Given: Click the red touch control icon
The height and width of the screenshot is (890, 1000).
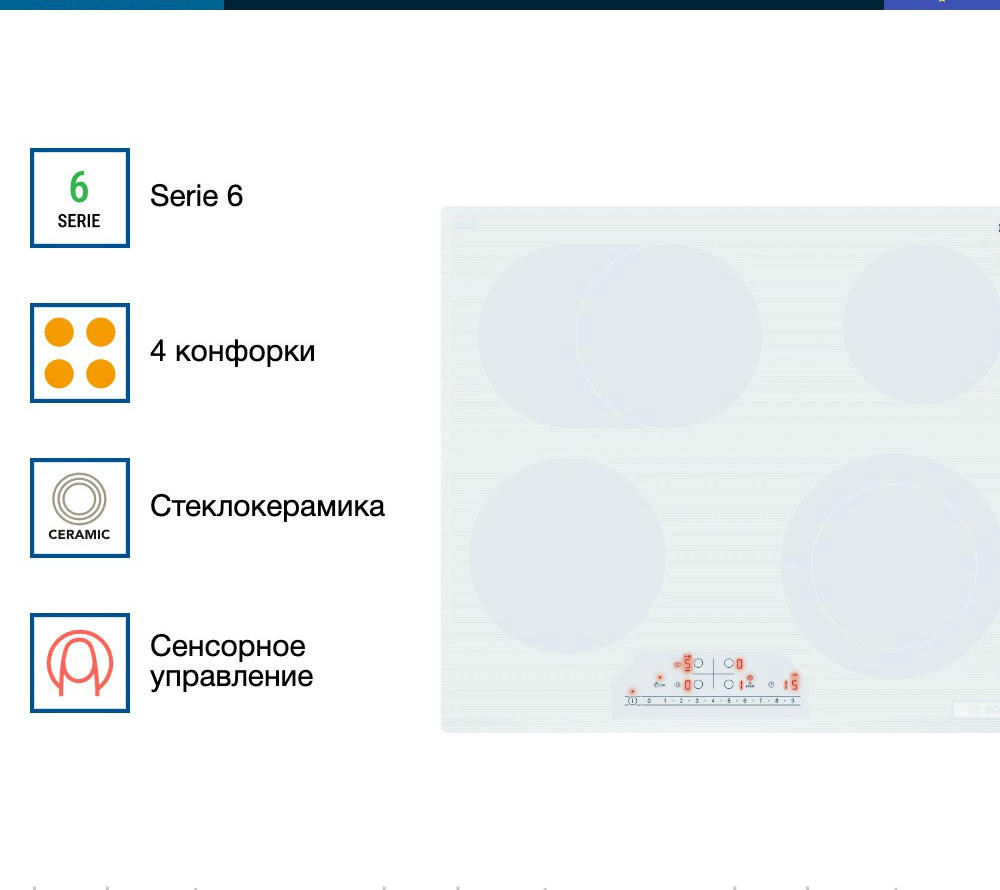Looking at the screenshot, I should click(80, 663).
